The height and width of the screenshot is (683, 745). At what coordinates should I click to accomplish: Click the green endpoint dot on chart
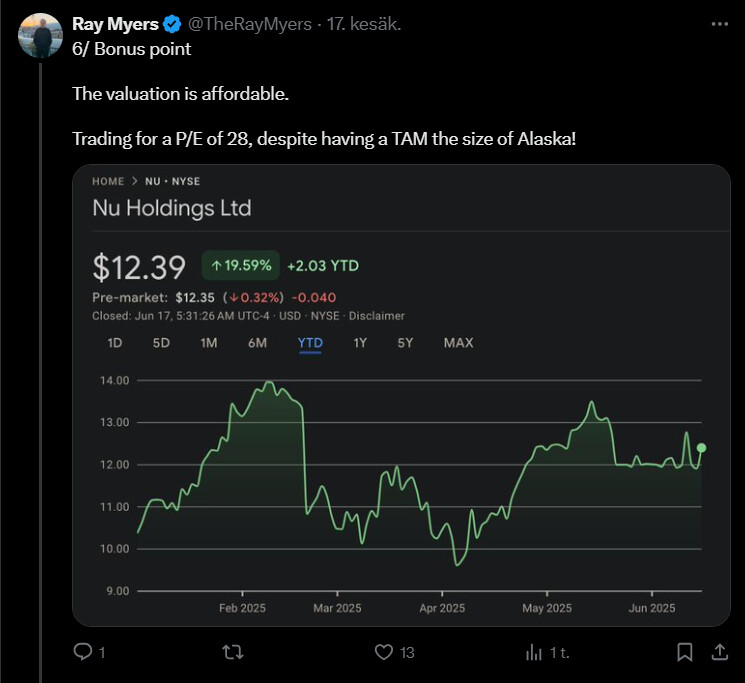click(x=702, y=448)
